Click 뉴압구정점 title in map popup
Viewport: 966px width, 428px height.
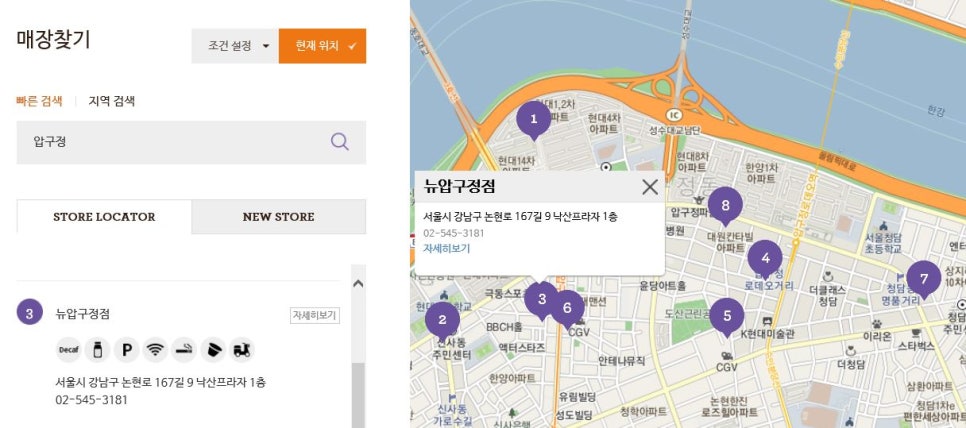pyautogui.click(x=460, y=187)
